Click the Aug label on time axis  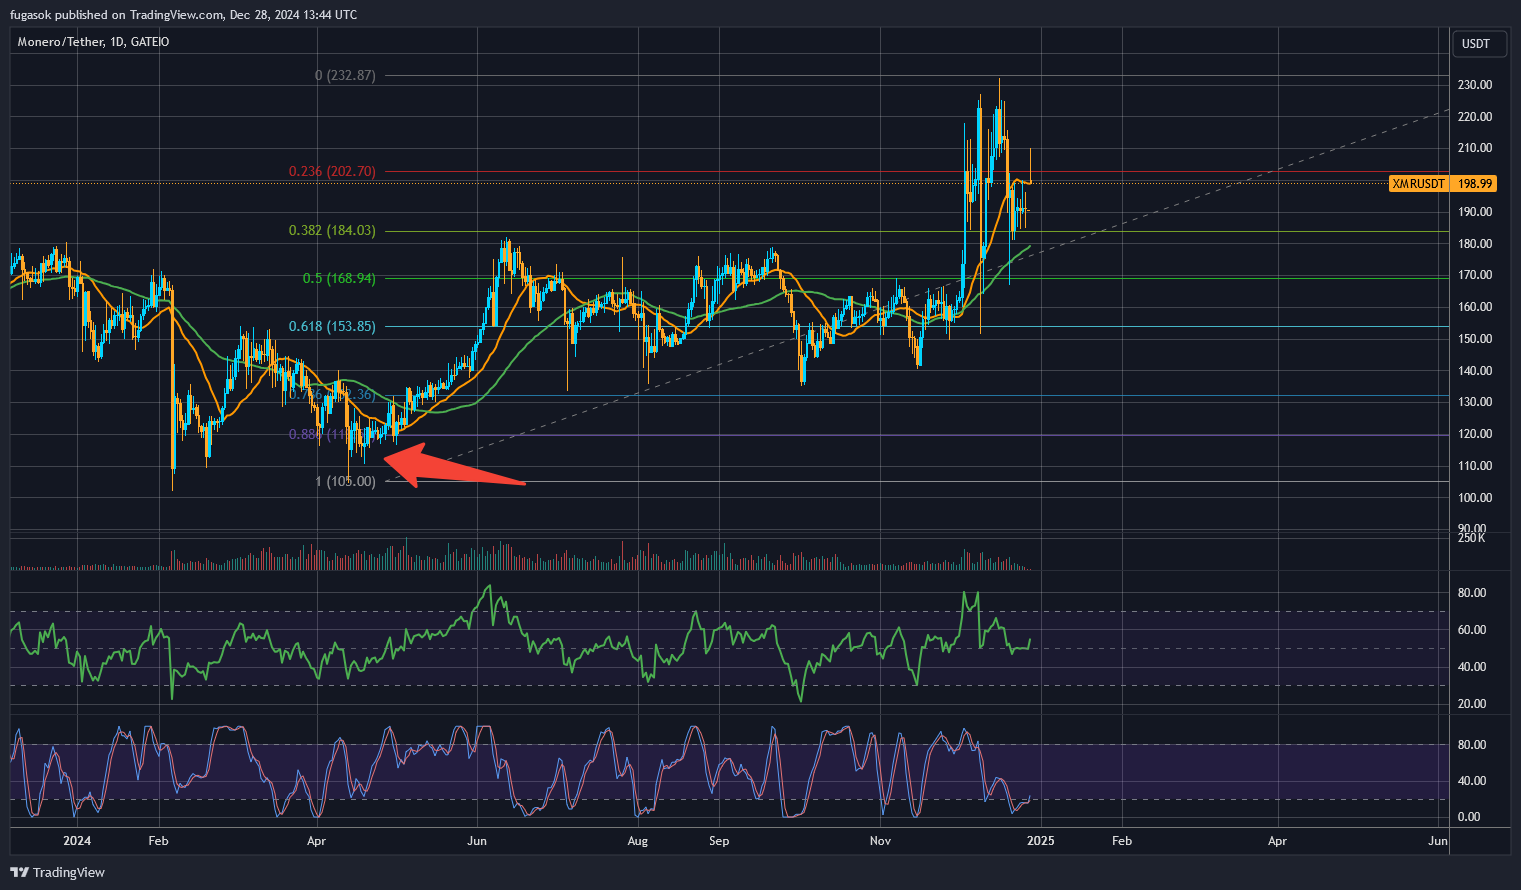coord(637,841)
